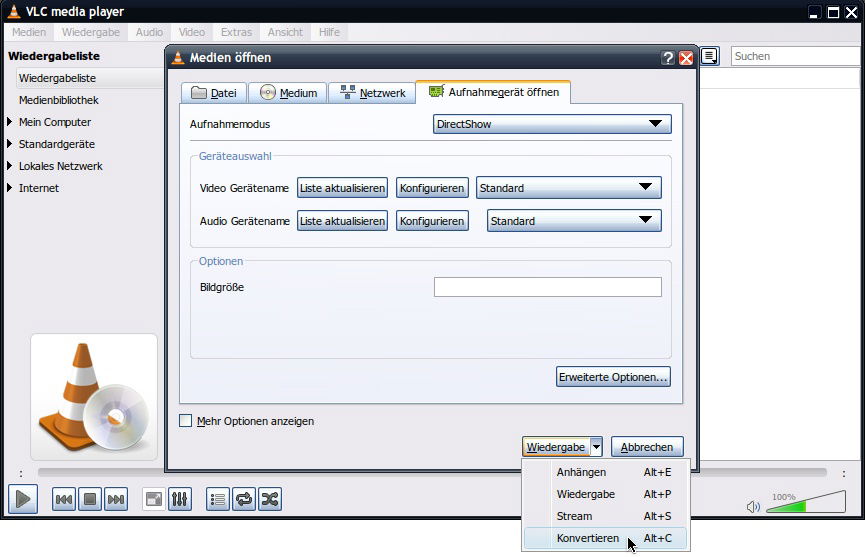865x557 pixels.
Task: Close the Medien öffnen dialog
Action: click(x=686, y=58)
